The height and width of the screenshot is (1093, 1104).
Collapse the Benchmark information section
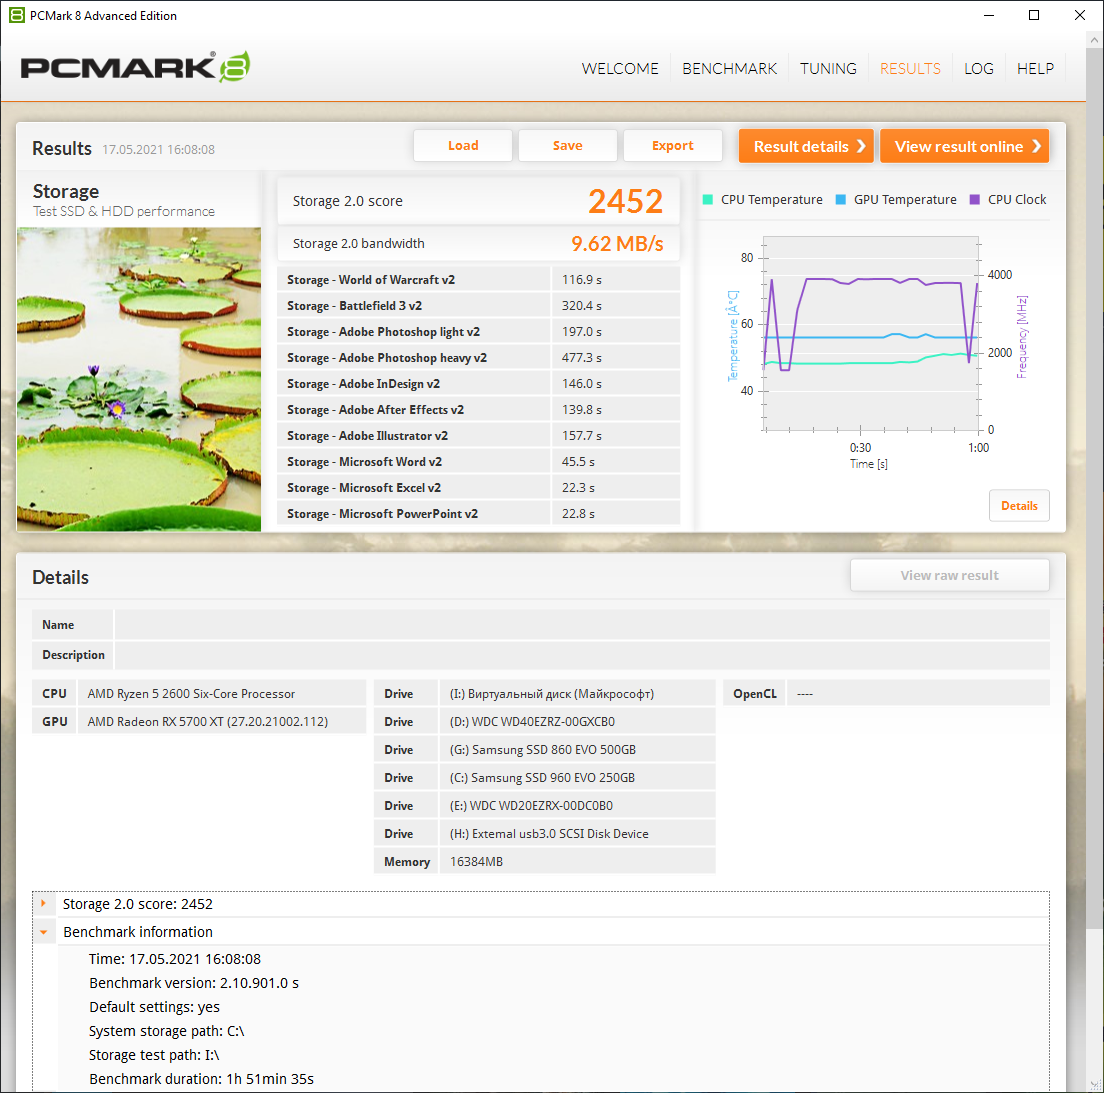click(44, 932)
